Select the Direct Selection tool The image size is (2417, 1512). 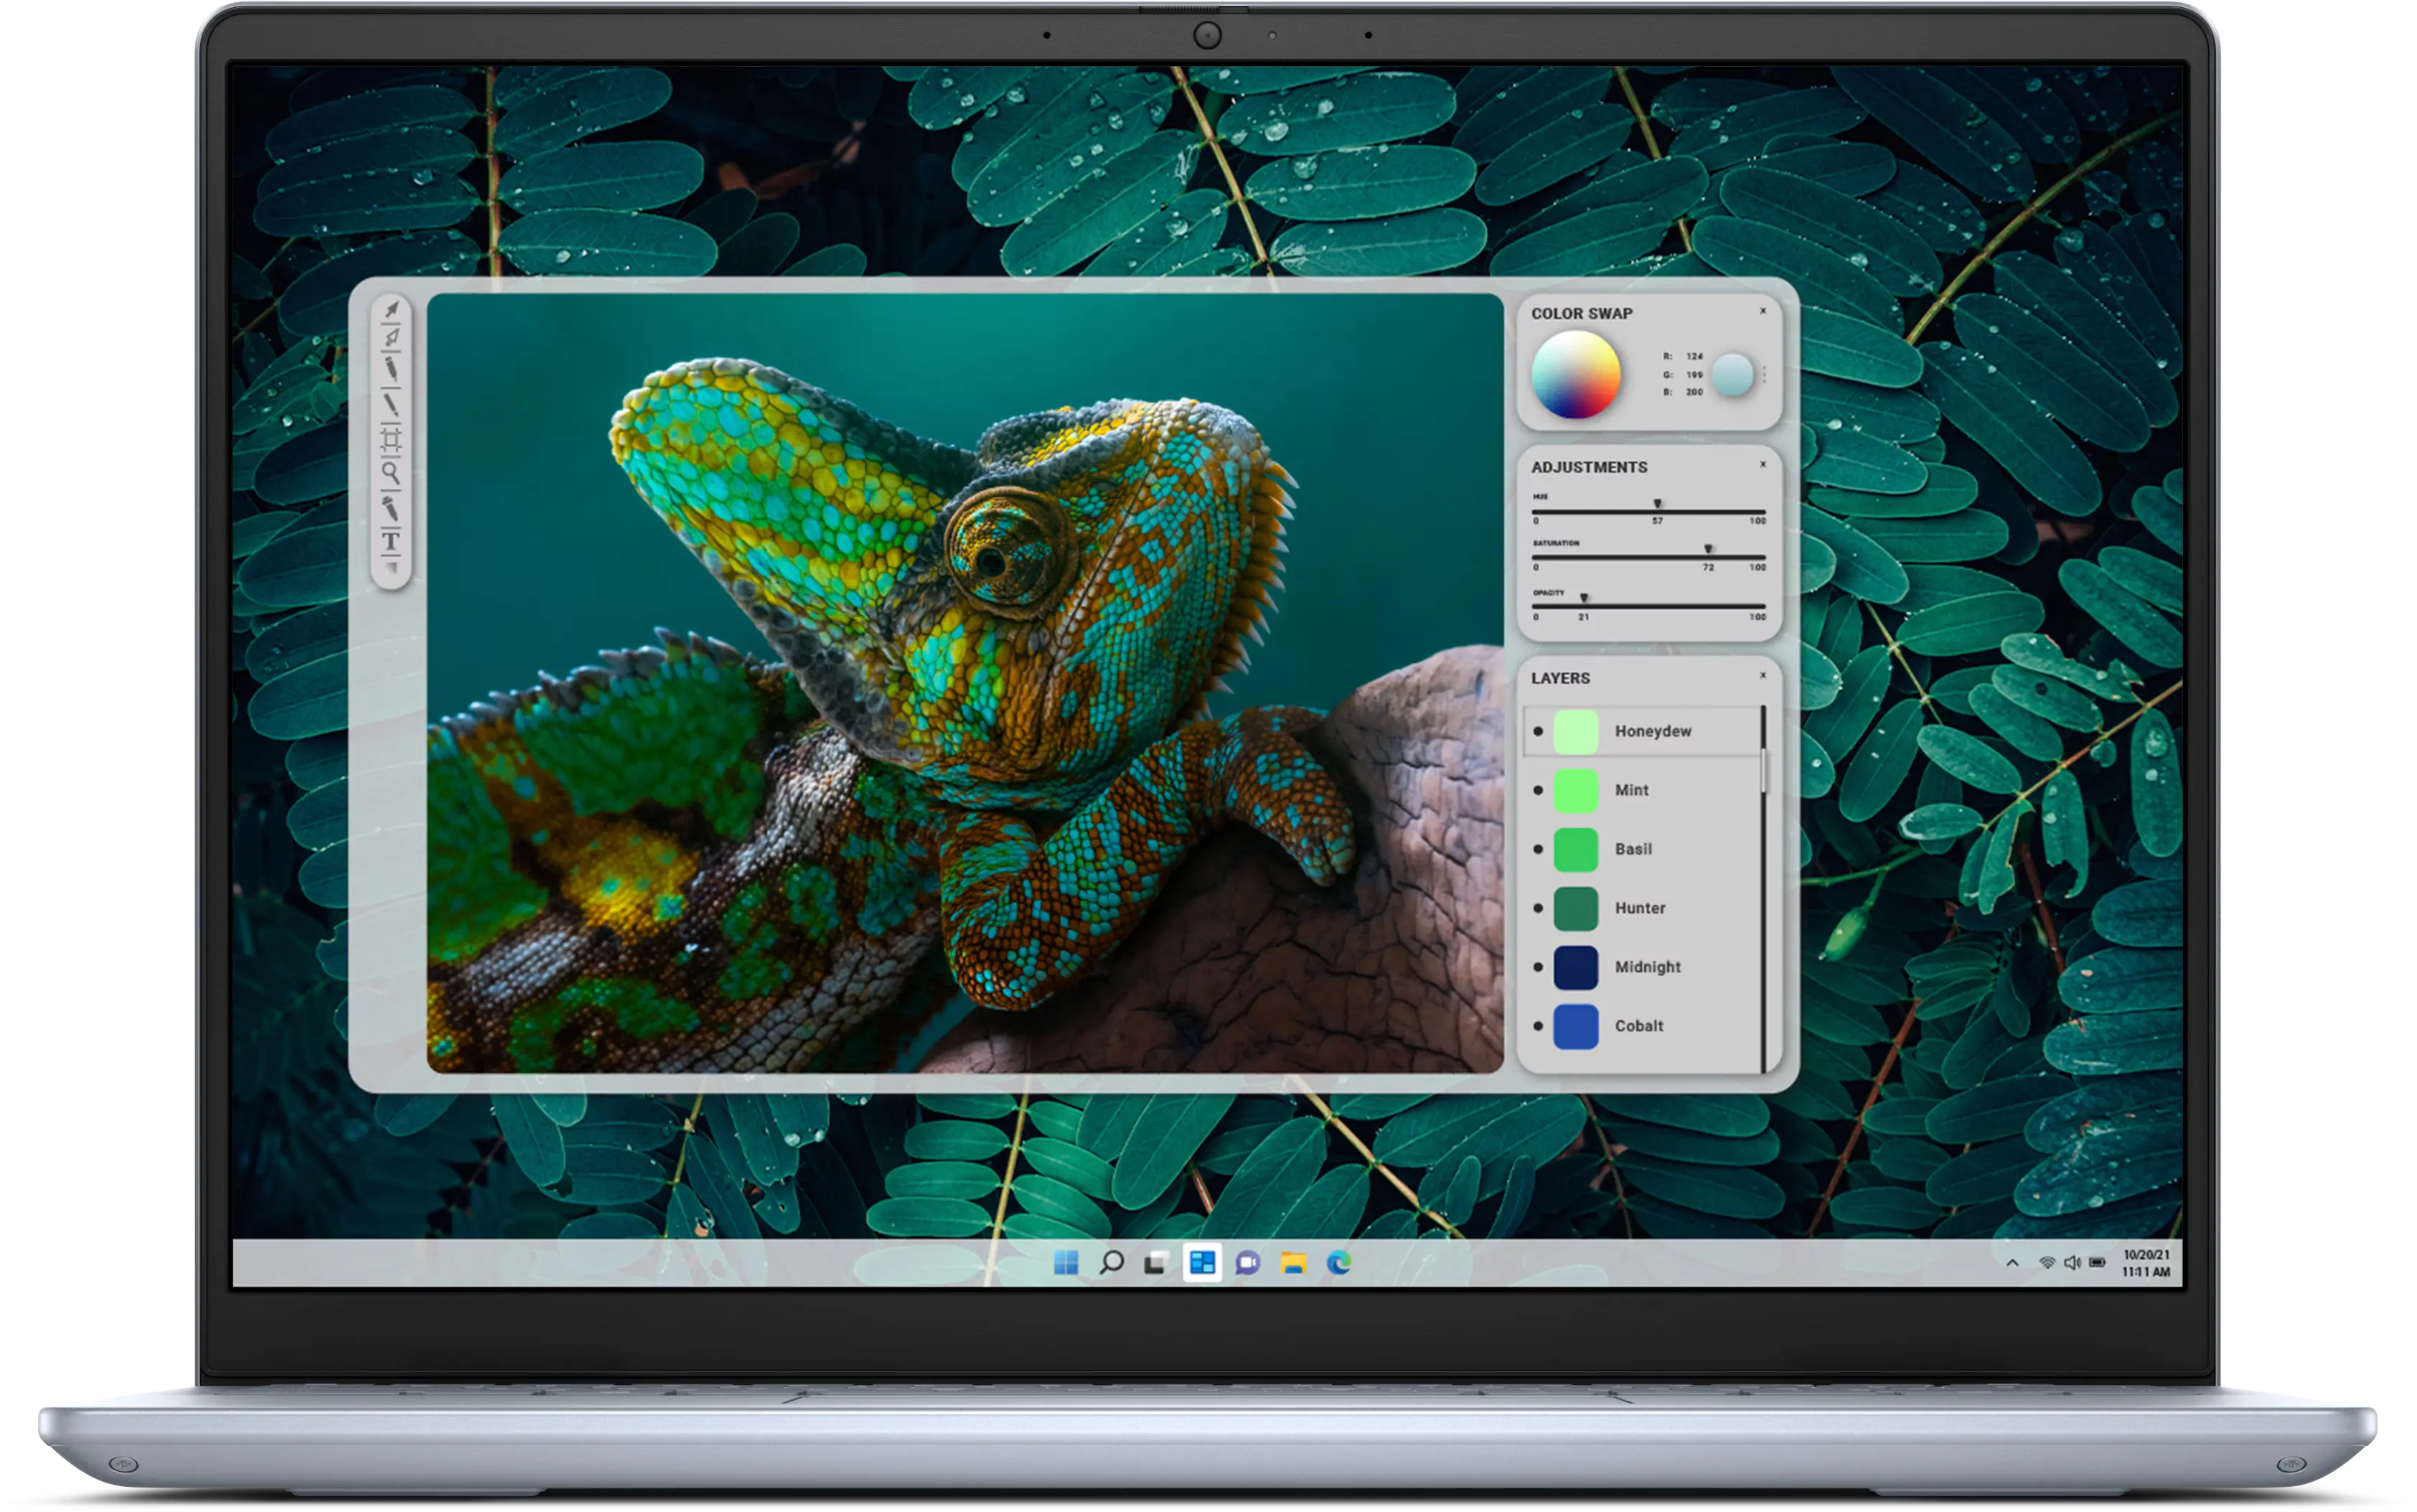point(392,337)
